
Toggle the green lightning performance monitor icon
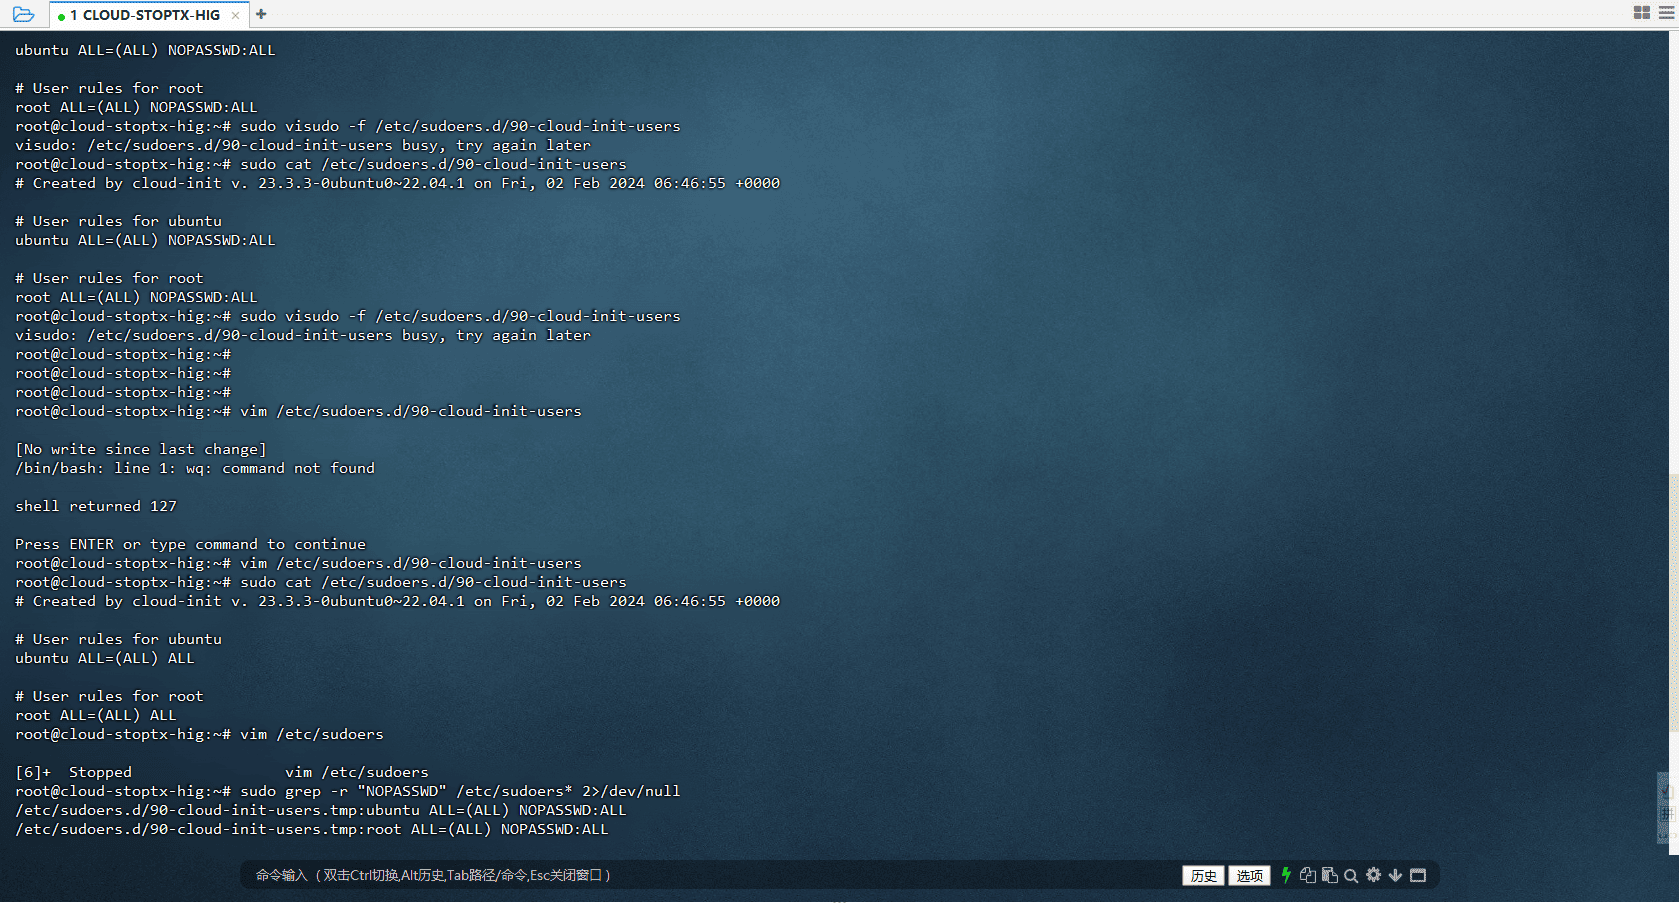tap(1286, 875)
